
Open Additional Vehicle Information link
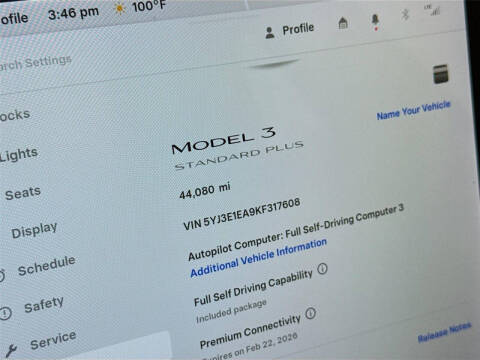pos(258,258)
